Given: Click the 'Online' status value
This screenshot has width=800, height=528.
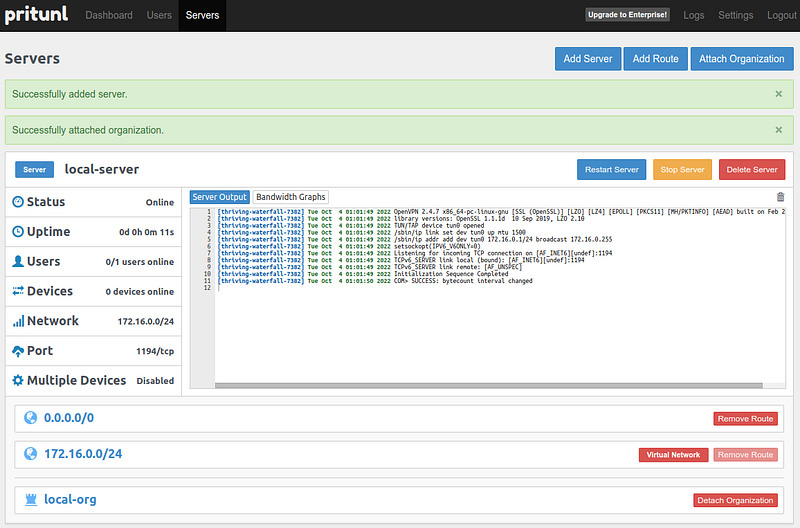Looking at the screenshot, I should click(x=160, y=203).
